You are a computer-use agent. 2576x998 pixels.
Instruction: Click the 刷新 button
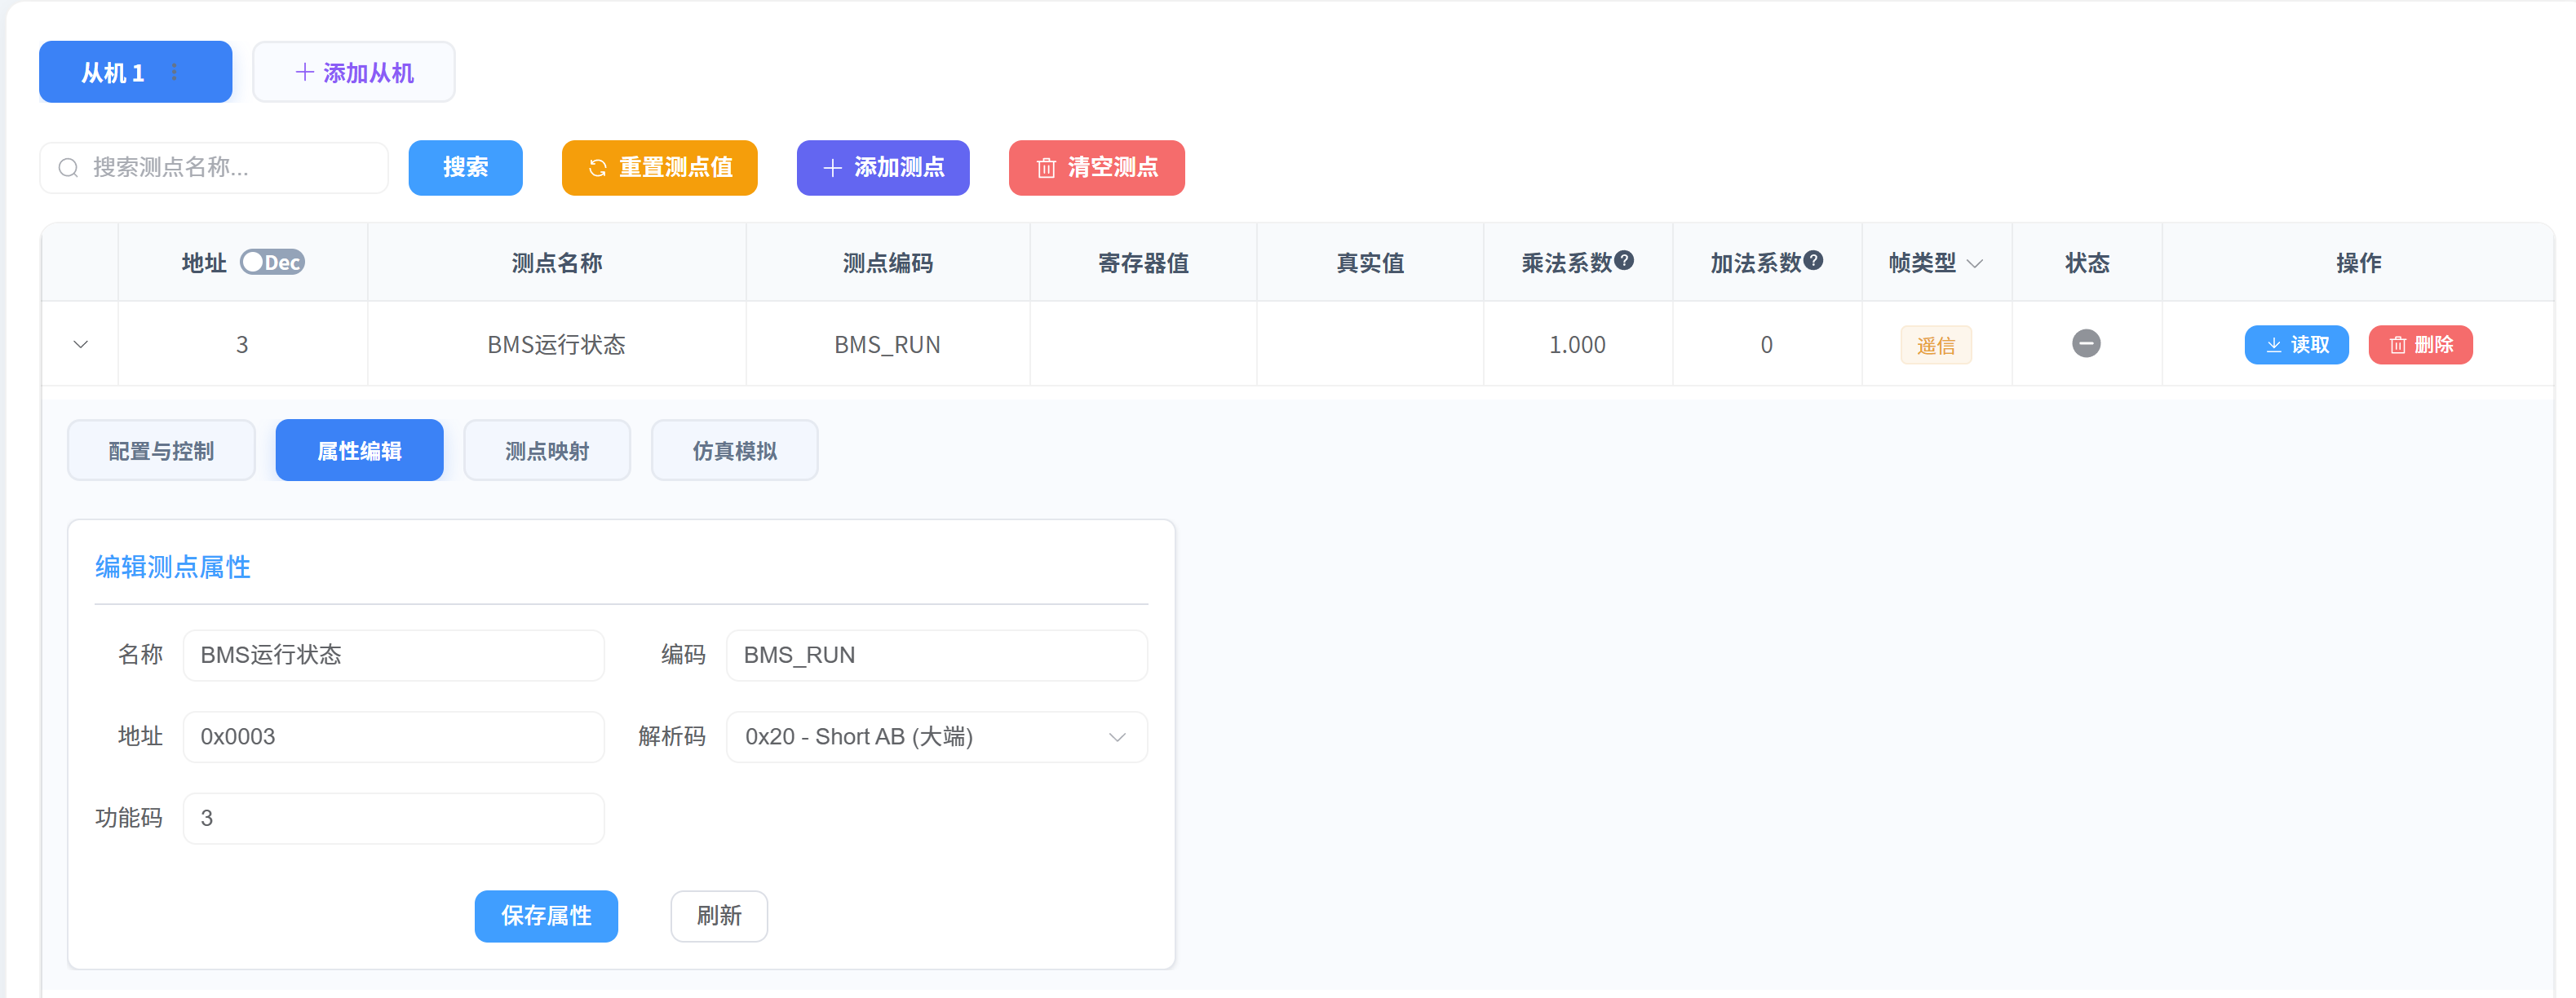(719, 916)
